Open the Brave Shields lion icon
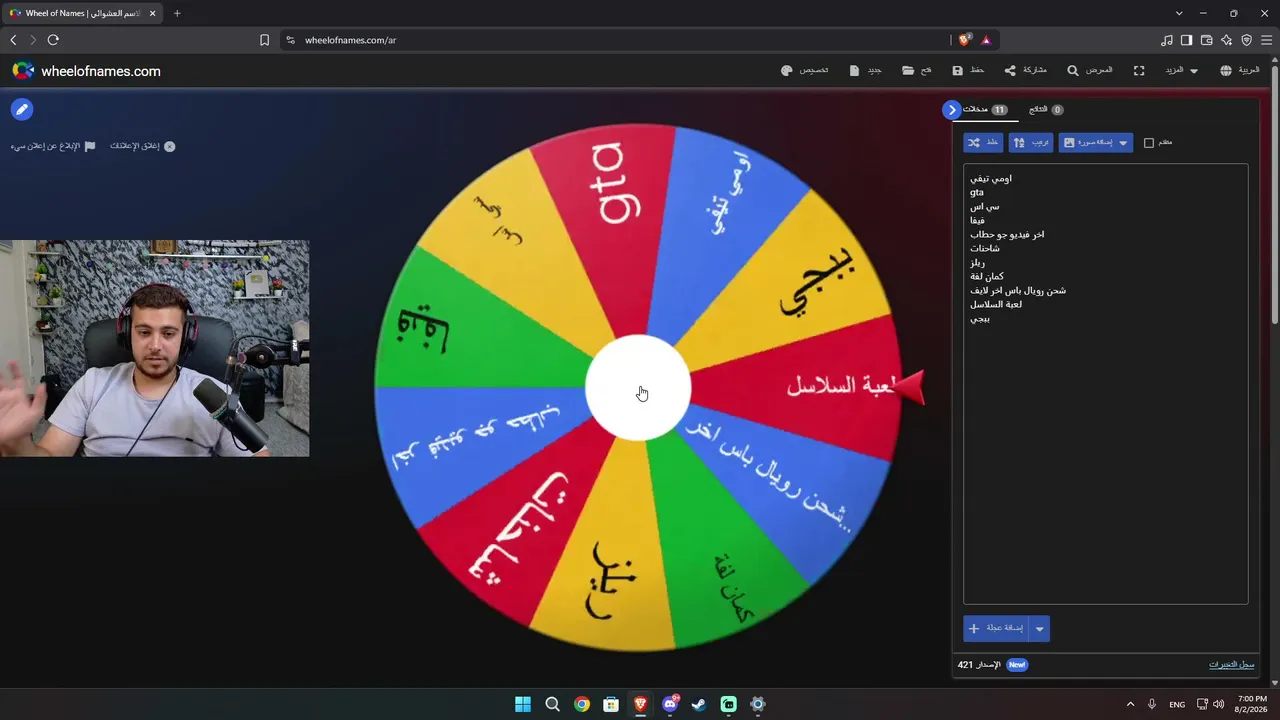The image size is (1280, 720). 964,40
